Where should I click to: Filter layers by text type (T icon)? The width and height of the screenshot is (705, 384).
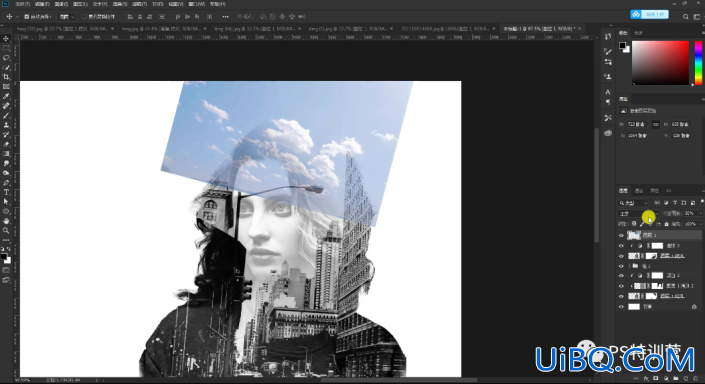point(675,203)
